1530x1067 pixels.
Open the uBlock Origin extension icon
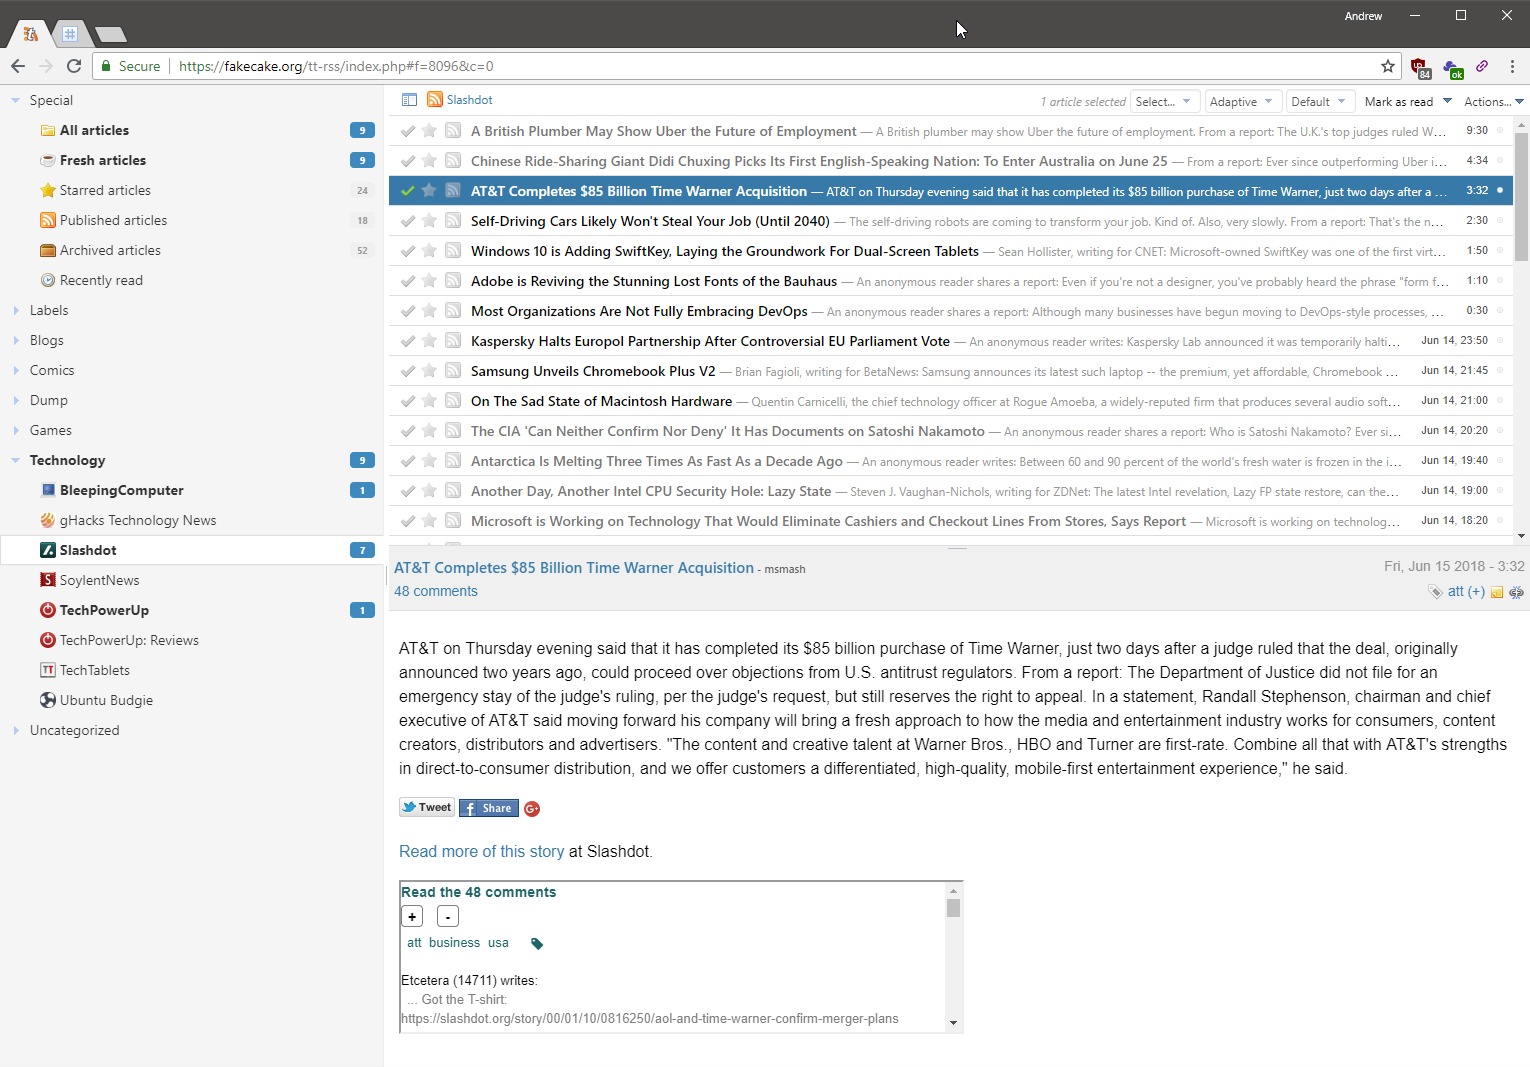pos(1420,67)
